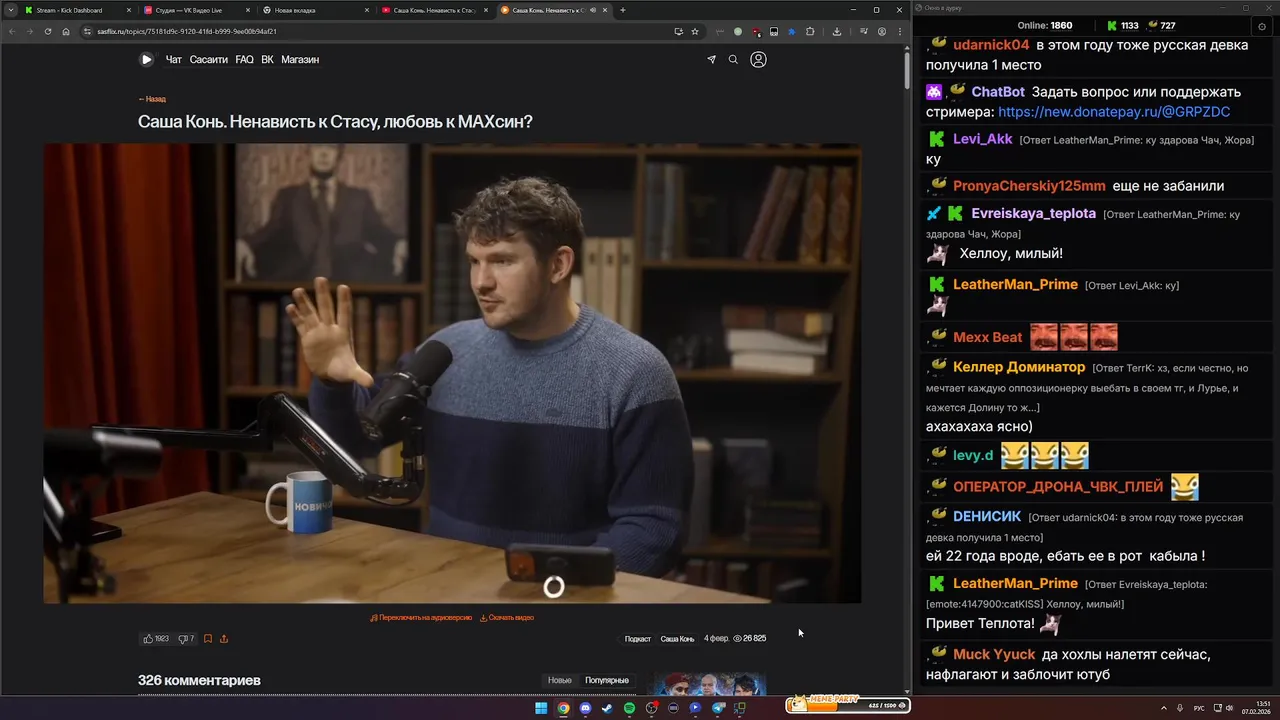Click the MEME PARTY progress widget
This screenshot has height=720, width=1280.
coord(848,704)
